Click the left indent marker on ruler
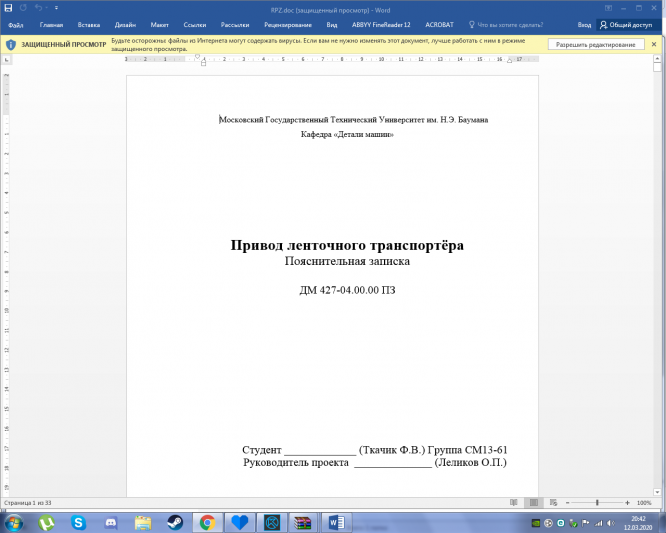 tap(203, 63)
